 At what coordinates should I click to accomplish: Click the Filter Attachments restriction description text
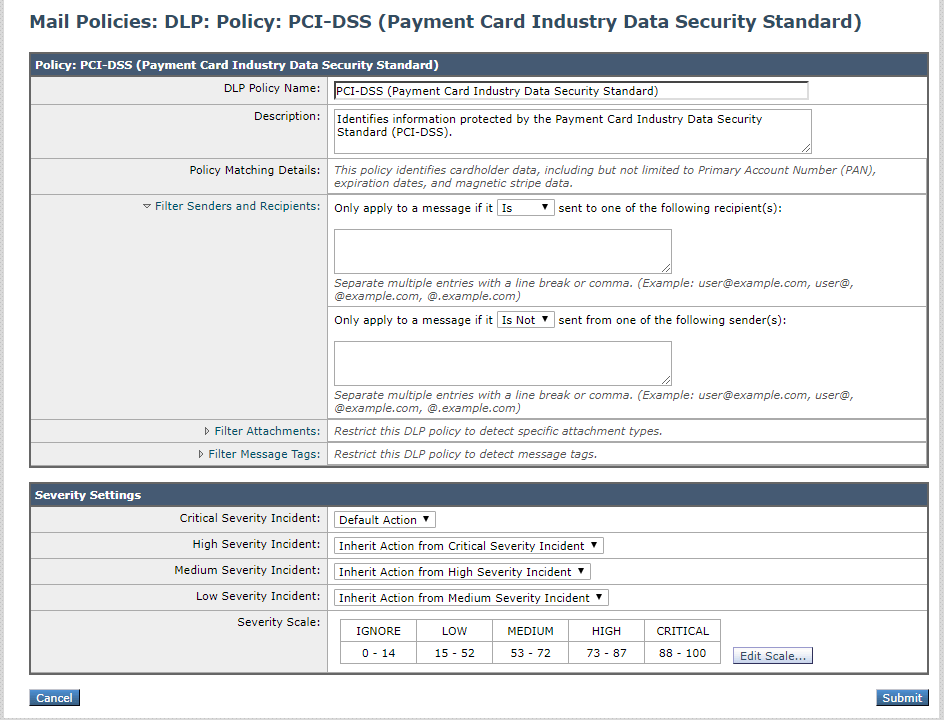point(498,431)
